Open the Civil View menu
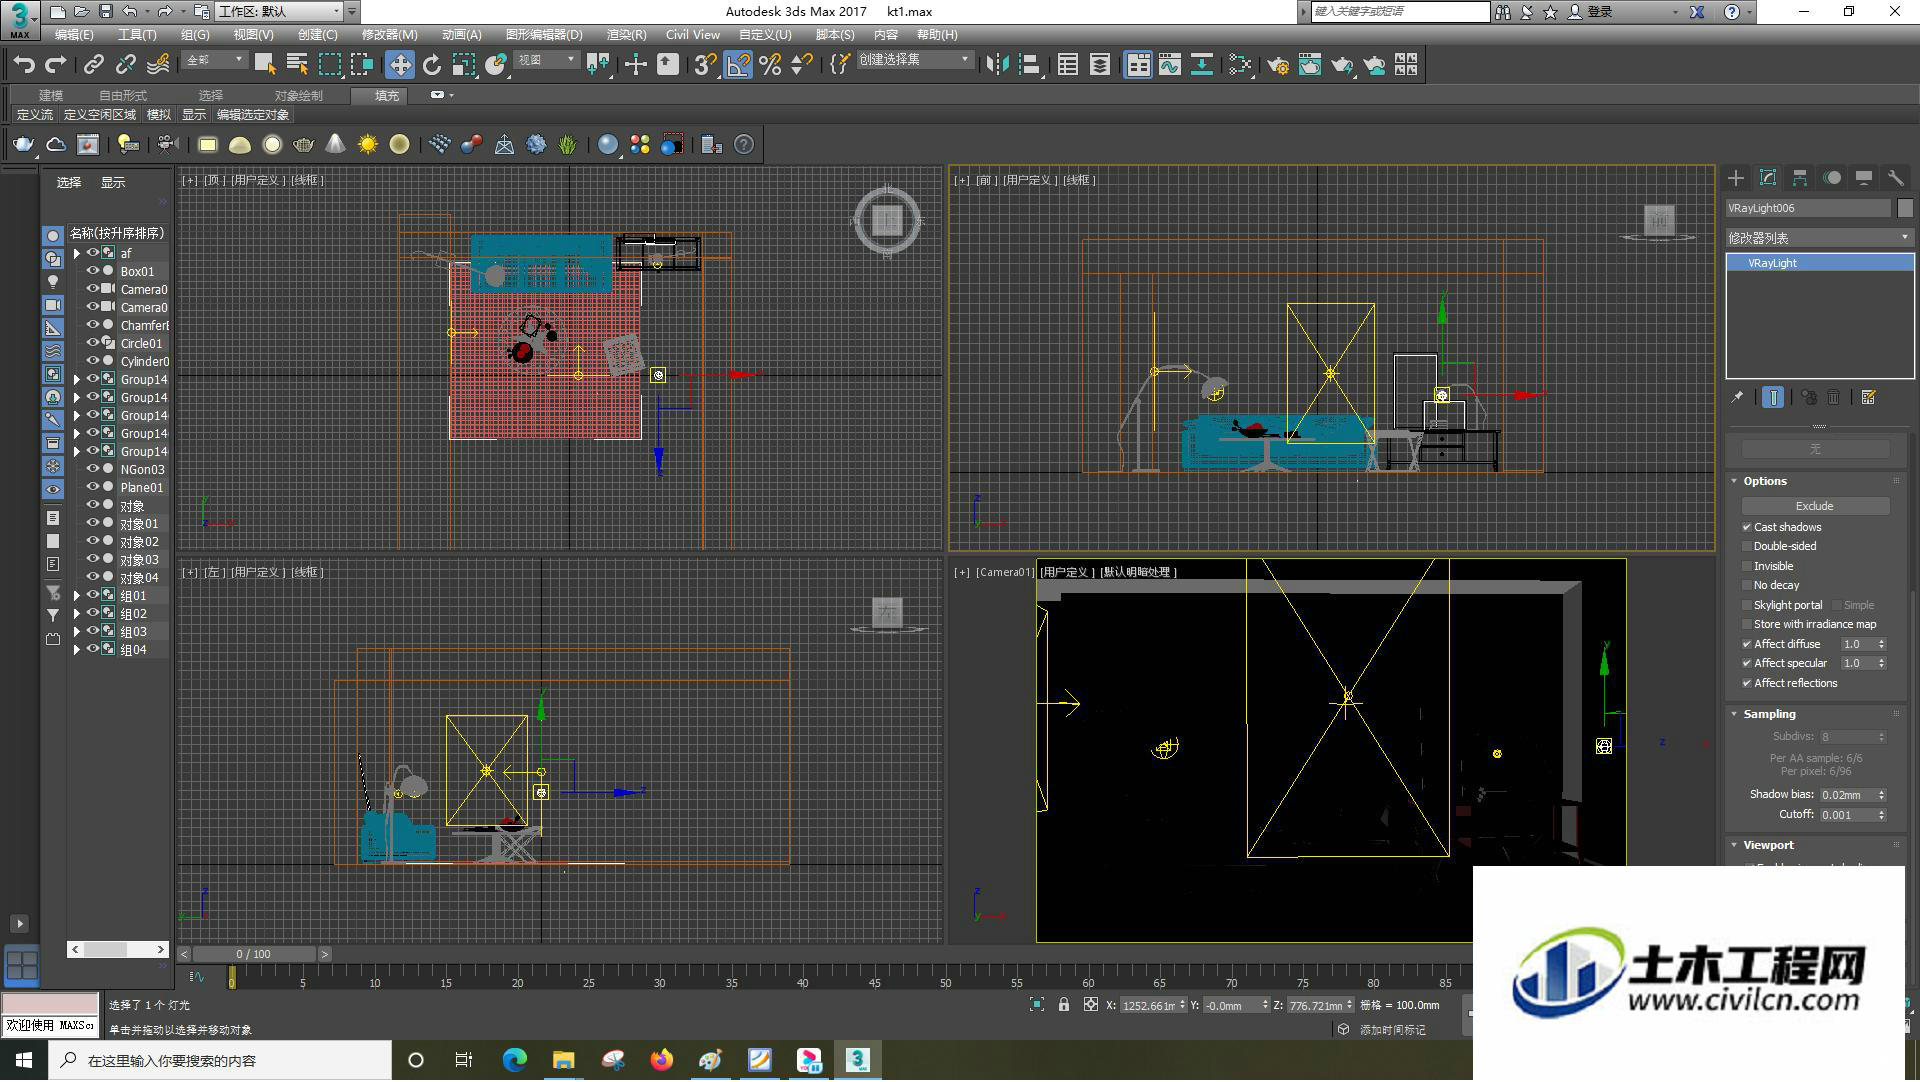Screen dimensions: 1920x1082 coord(692,35)
